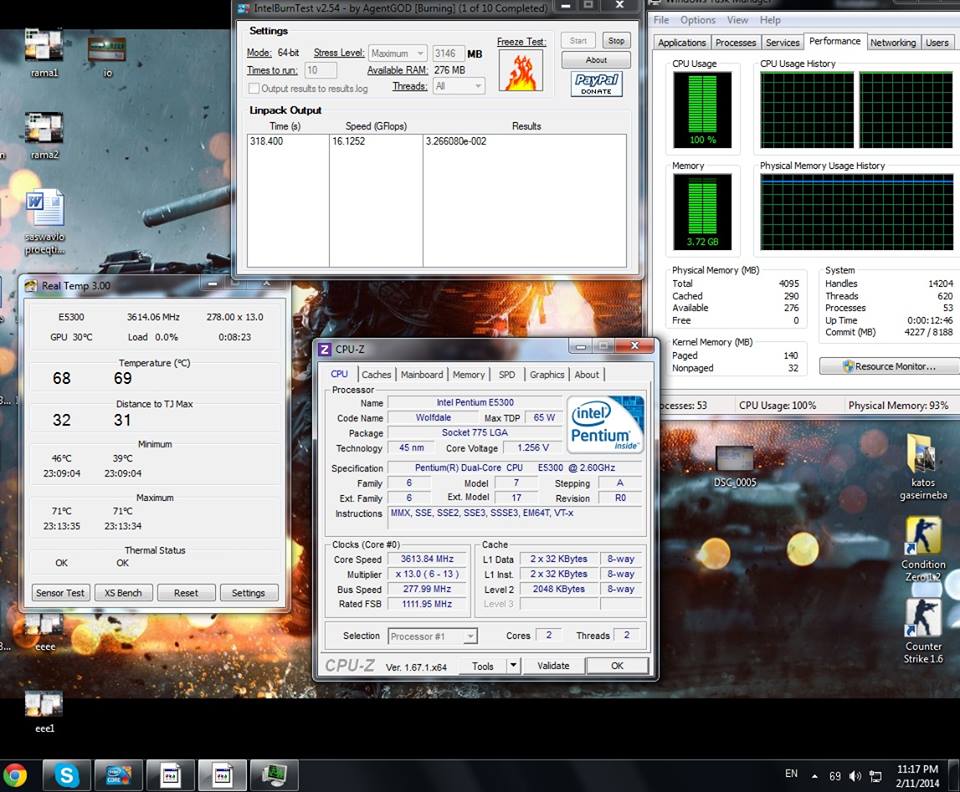The height and width of the screenshot is (792, 960).
Task: Click the Intel Pentium inside logo in CPU-Z
Action: tap(605, 423)
